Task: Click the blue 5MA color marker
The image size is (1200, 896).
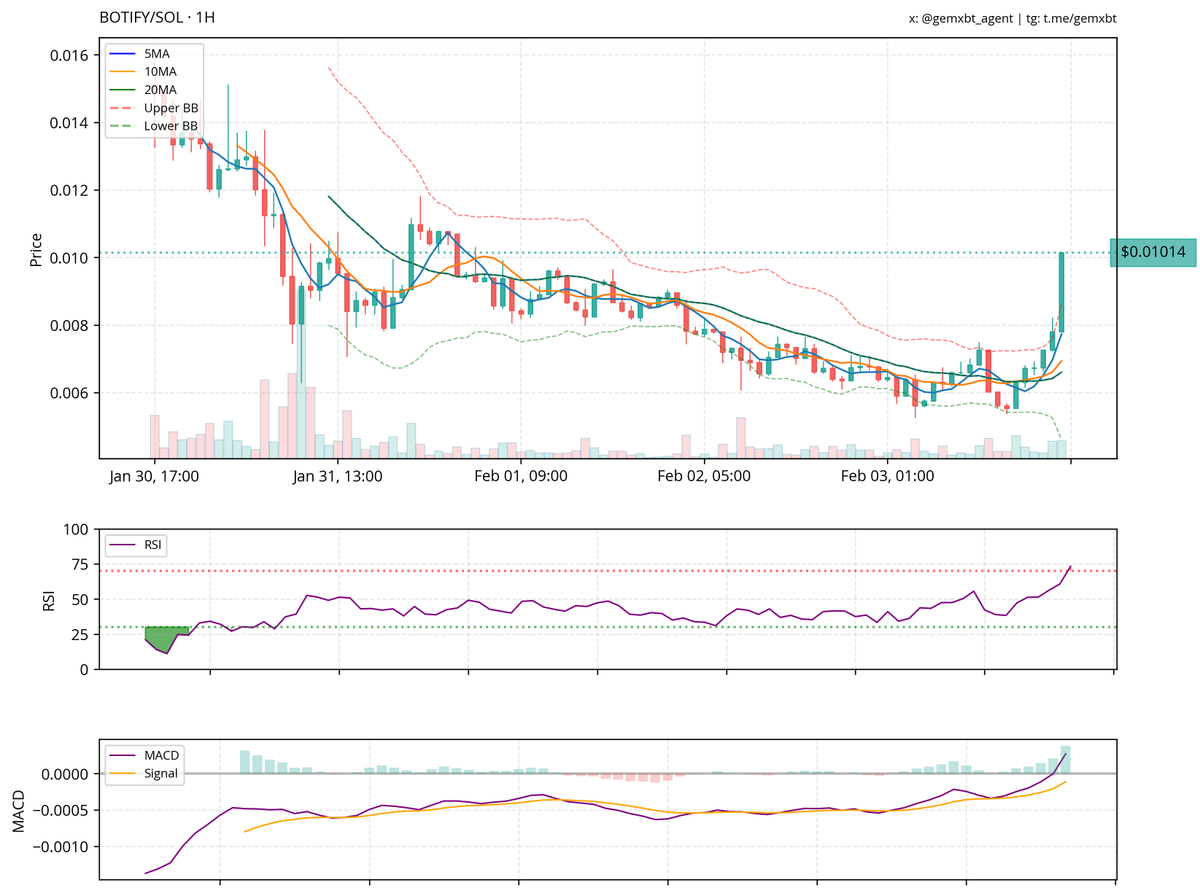Action: pos(122,54)
